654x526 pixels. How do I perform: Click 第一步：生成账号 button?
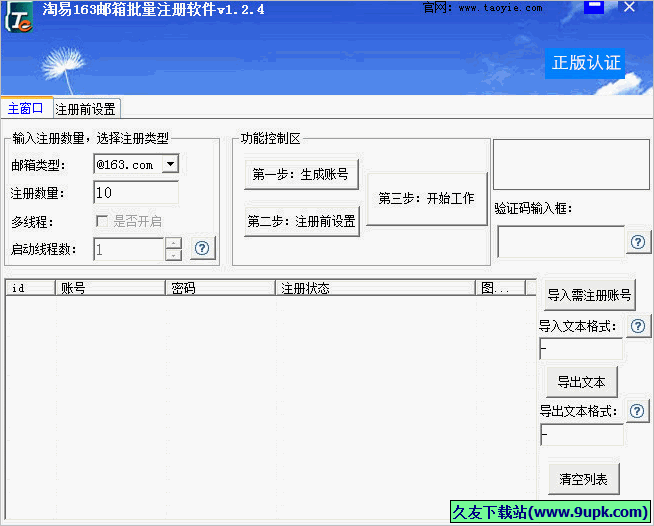tap(301, 174)
